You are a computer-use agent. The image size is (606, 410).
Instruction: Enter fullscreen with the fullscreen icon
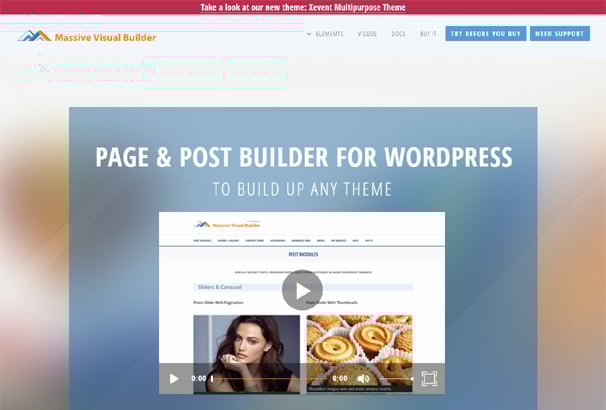429,379
